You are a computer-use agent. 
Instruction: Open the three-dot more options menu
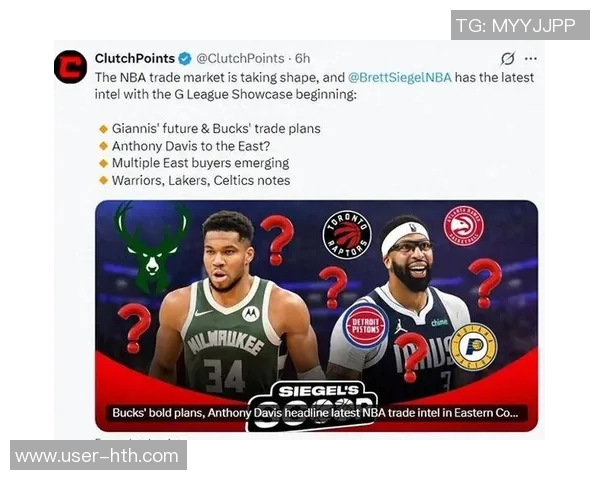[531, 59]
